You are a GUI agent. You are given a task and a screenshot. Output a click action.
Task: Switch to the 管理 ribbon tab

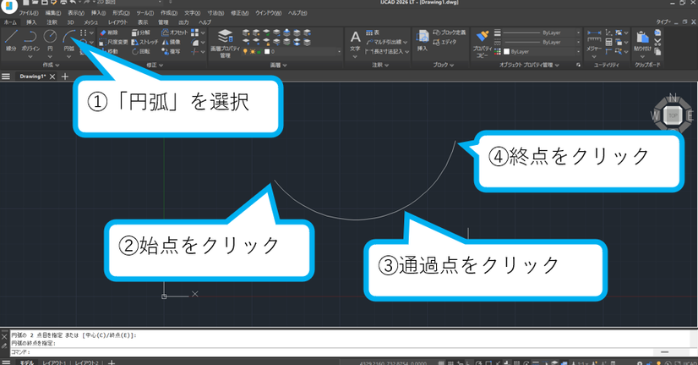163,22
